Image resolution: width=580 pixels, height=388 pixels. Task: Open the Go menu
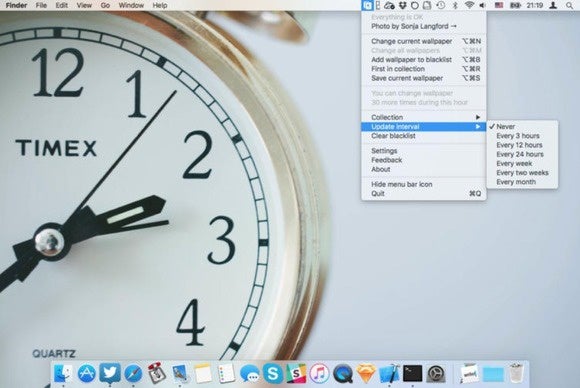coord(105,5)
